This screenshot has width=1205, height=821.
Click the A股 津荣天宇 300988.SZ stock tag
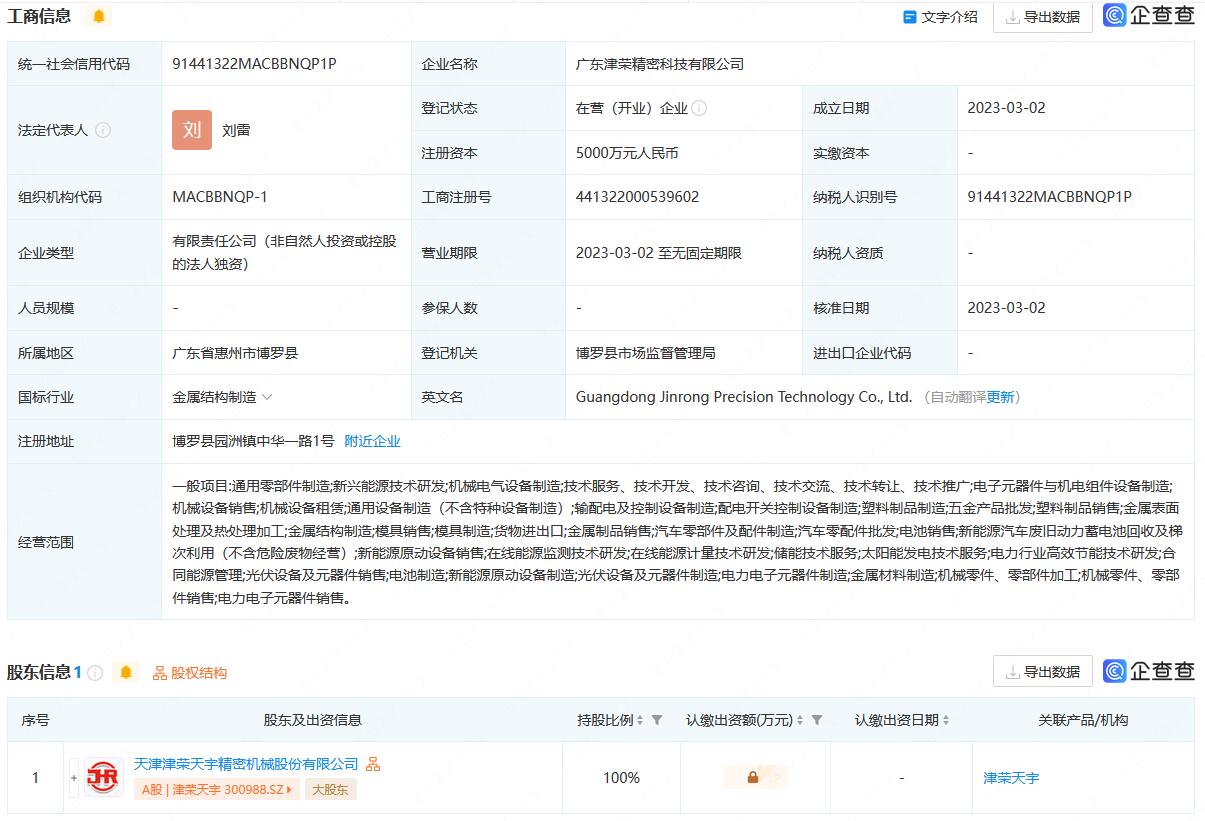click(x=217, y=789)
